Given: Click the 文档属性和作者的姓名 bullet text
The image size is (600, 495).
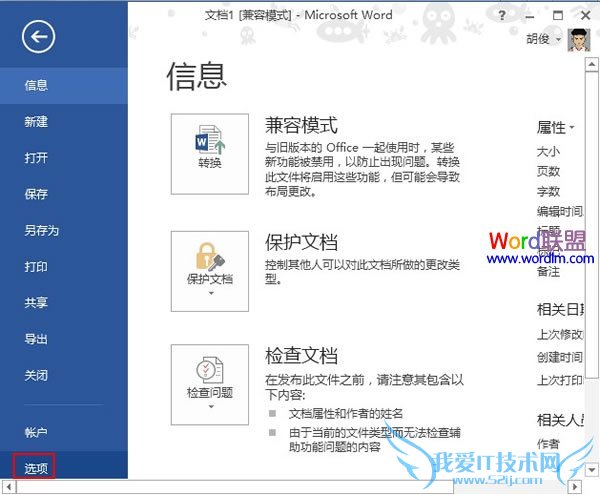Looking at the screenshot, I should [346, 414].
